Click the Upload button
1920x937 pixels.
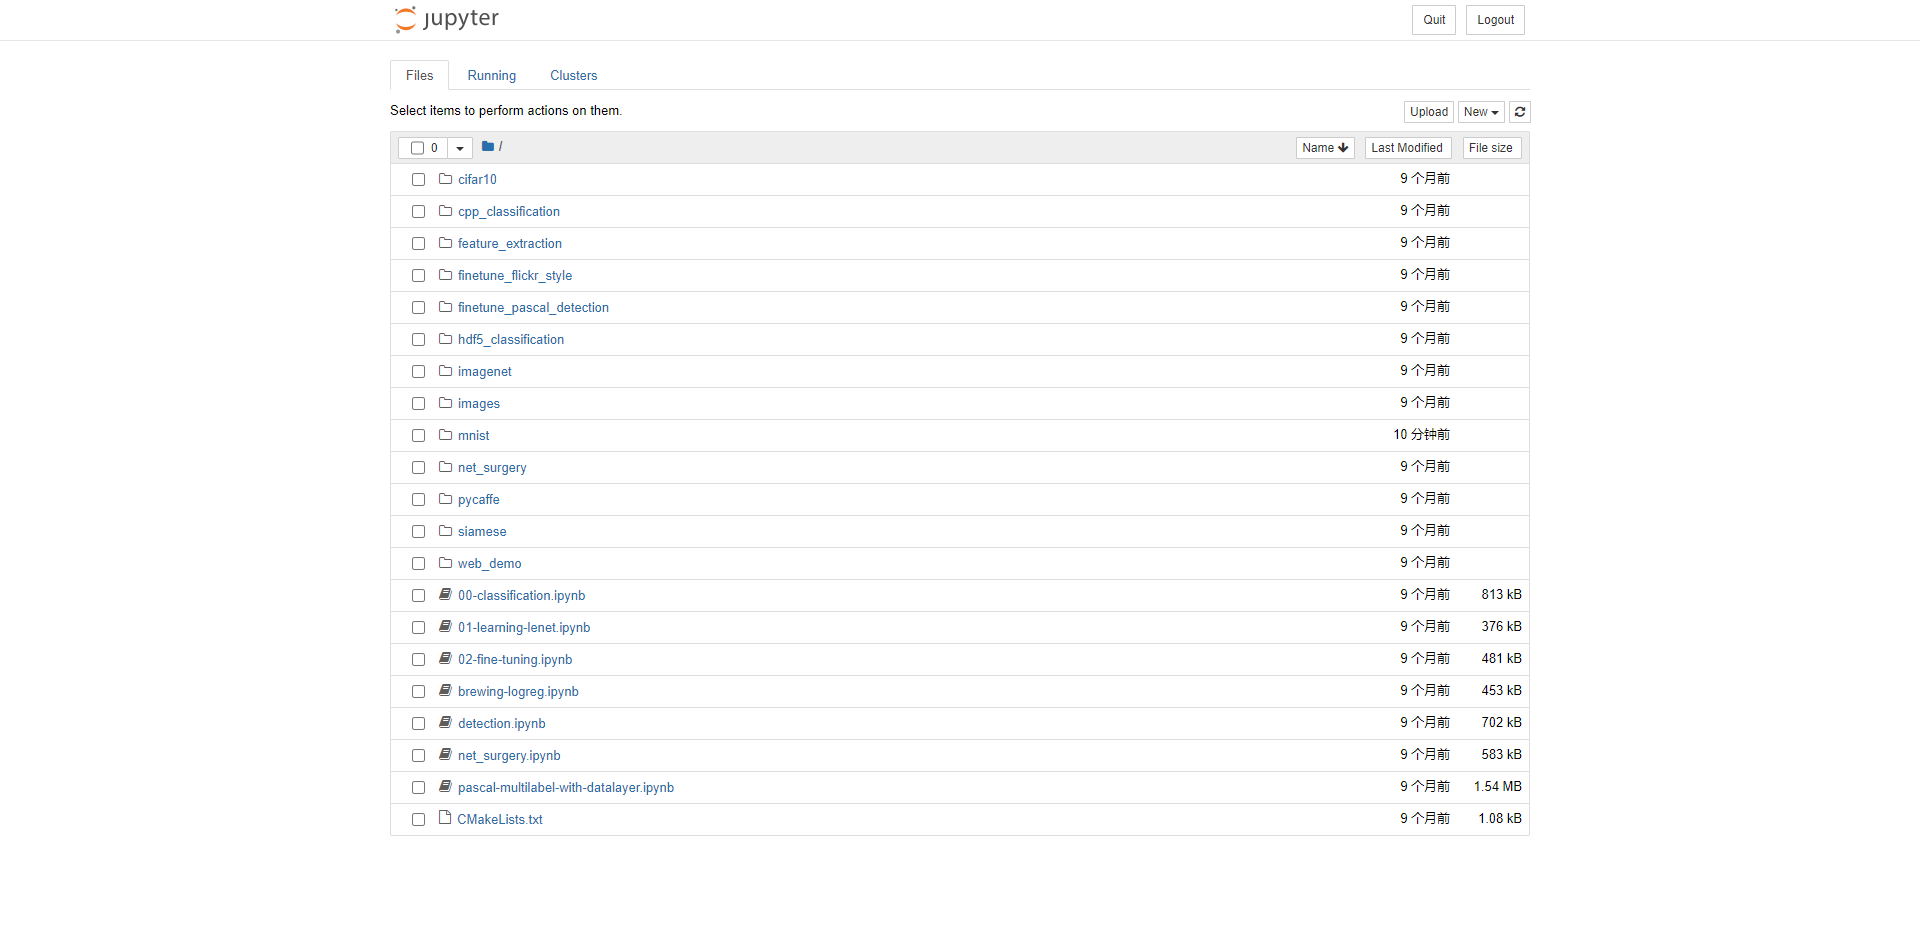tap(1429, 112)
